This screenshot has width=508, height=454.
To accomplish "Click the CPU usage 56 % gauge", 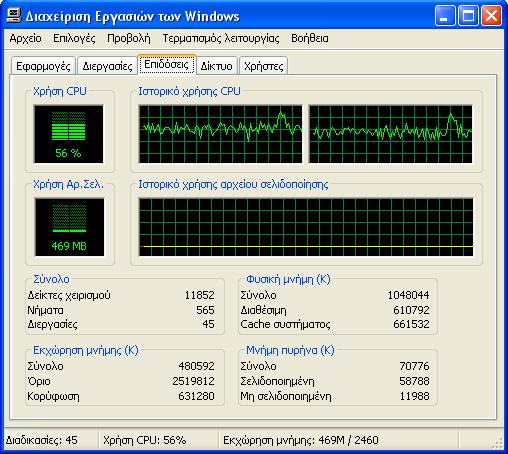I will (x=69, y=134).
